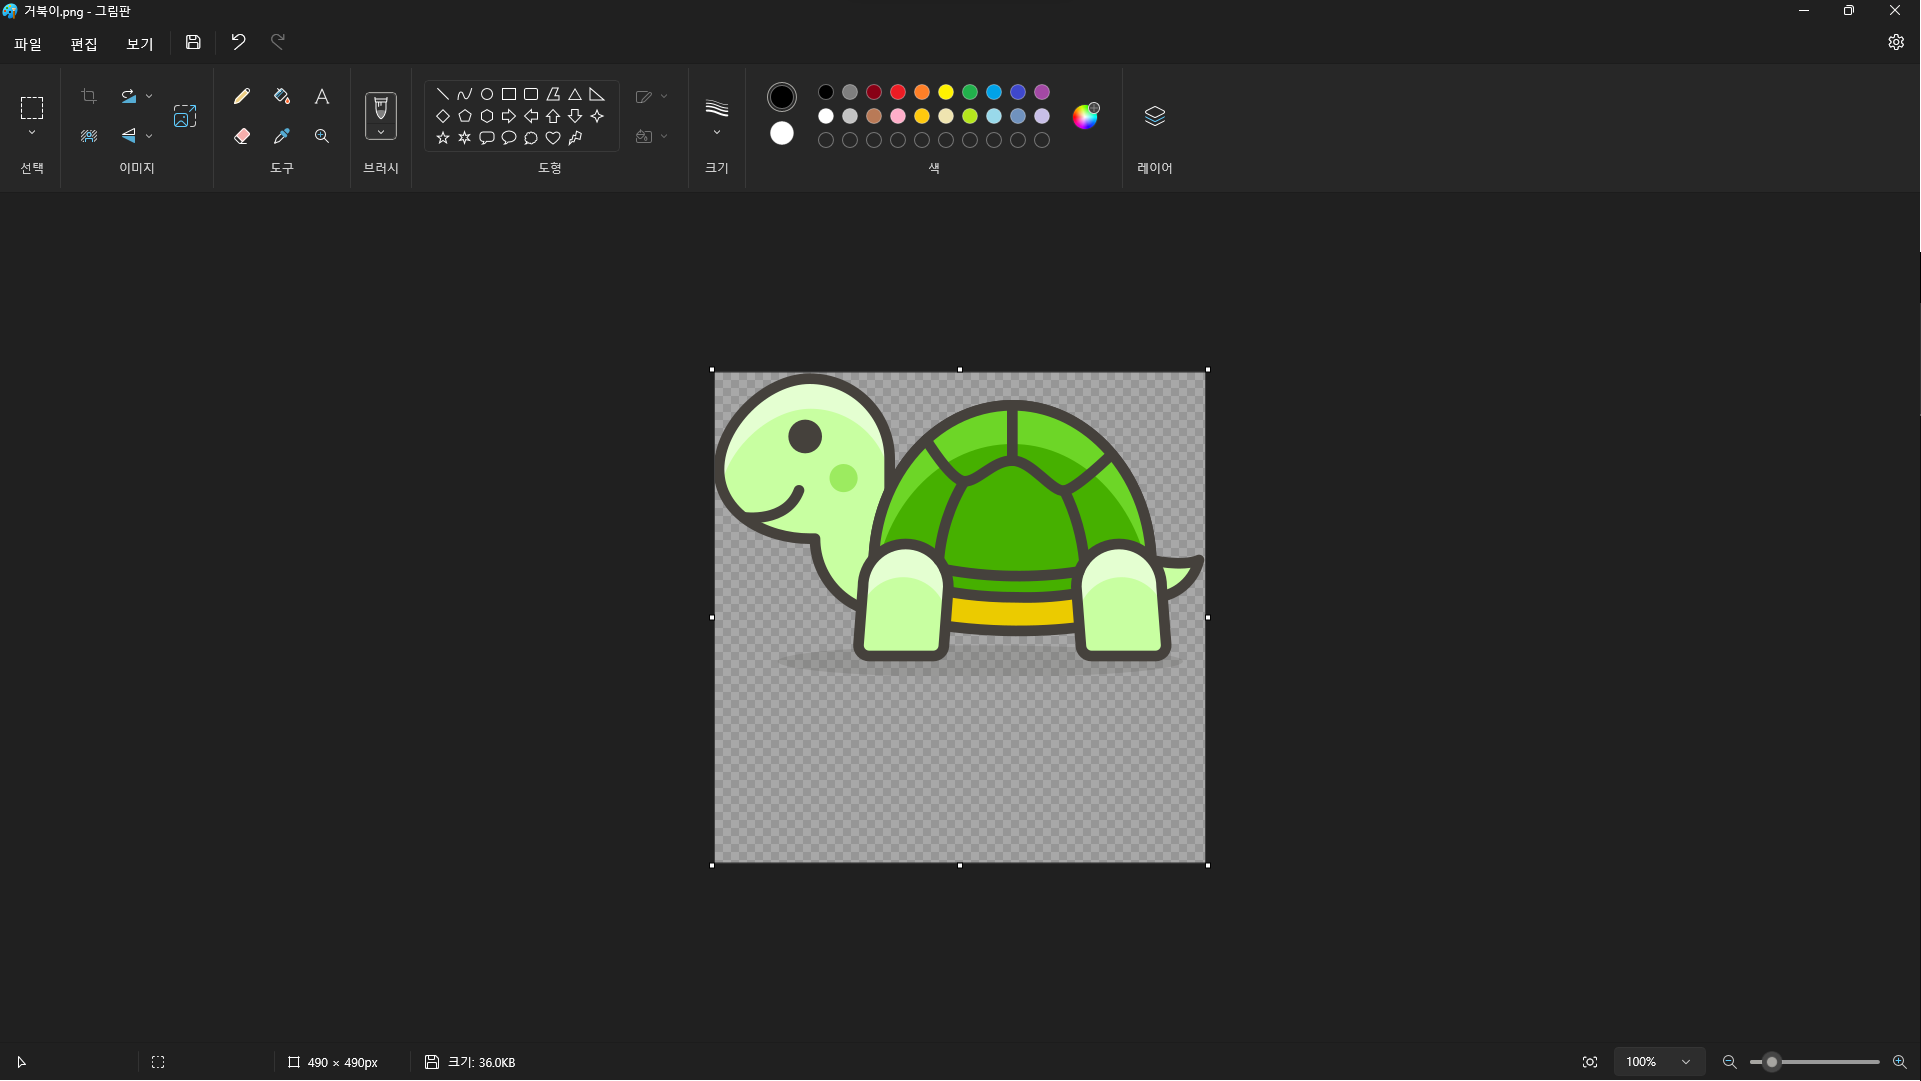Open the Edit colors wheel
The image size is (1921, 1081).
1085,116
